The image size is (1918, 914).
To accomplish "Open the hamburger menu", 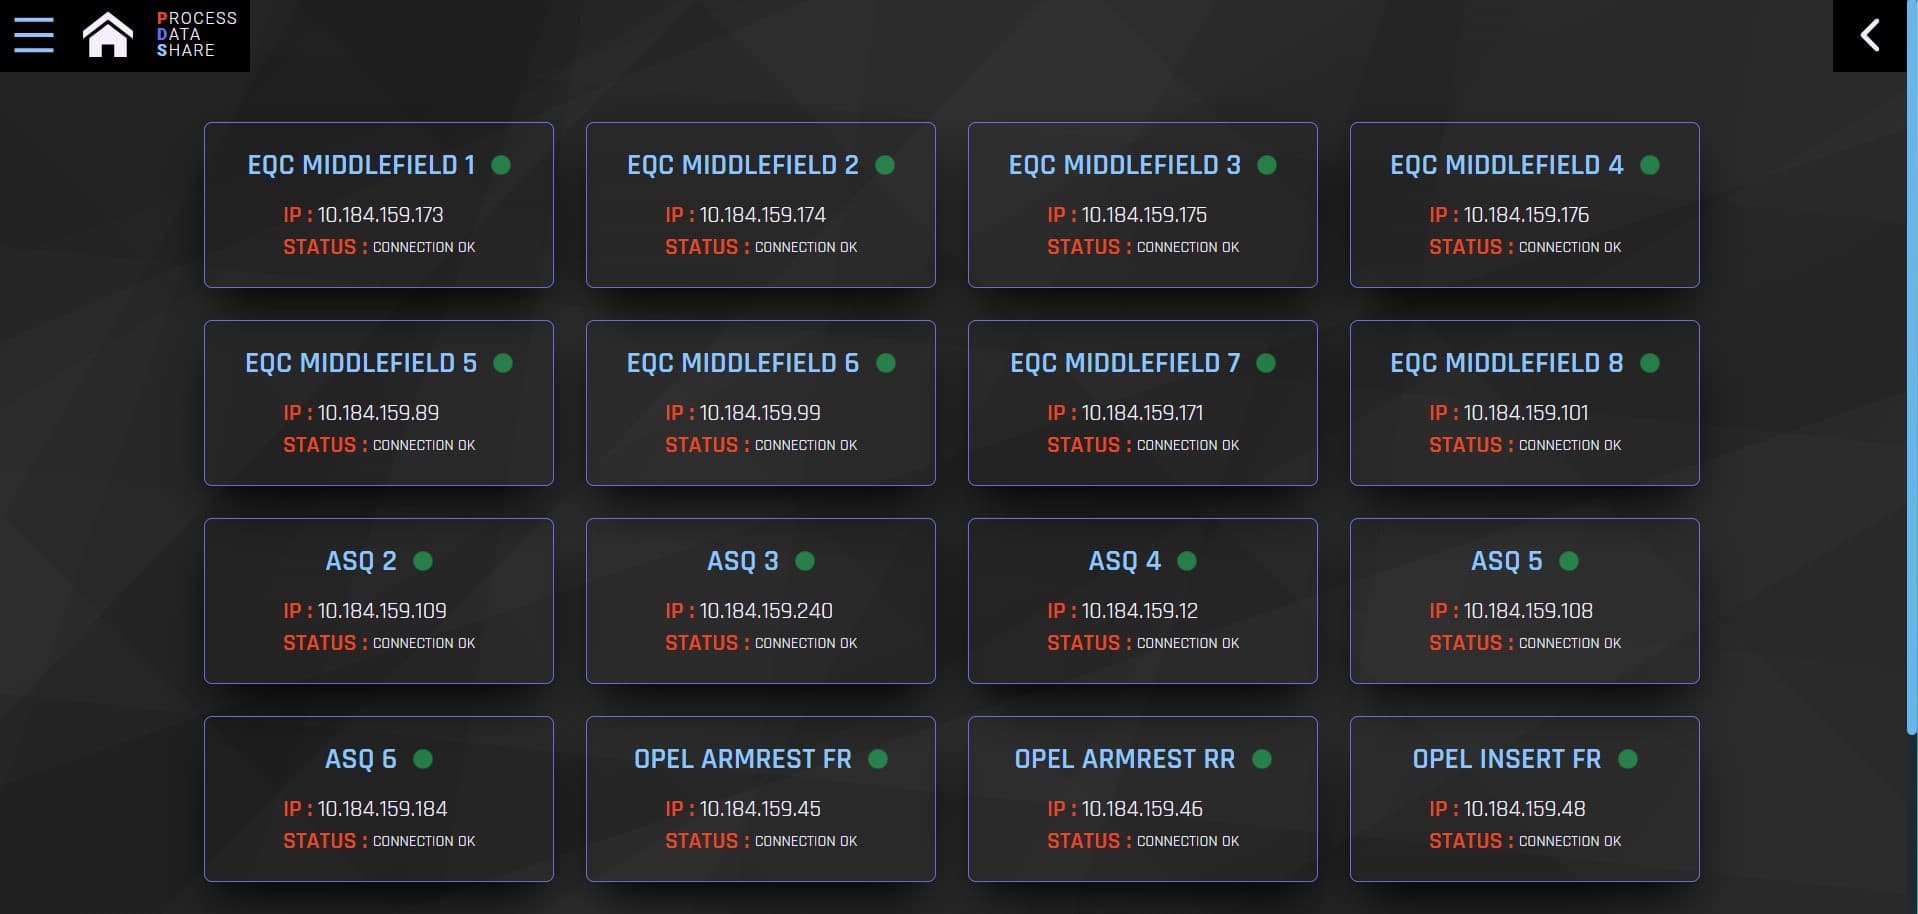I will (x=33, y=35).
